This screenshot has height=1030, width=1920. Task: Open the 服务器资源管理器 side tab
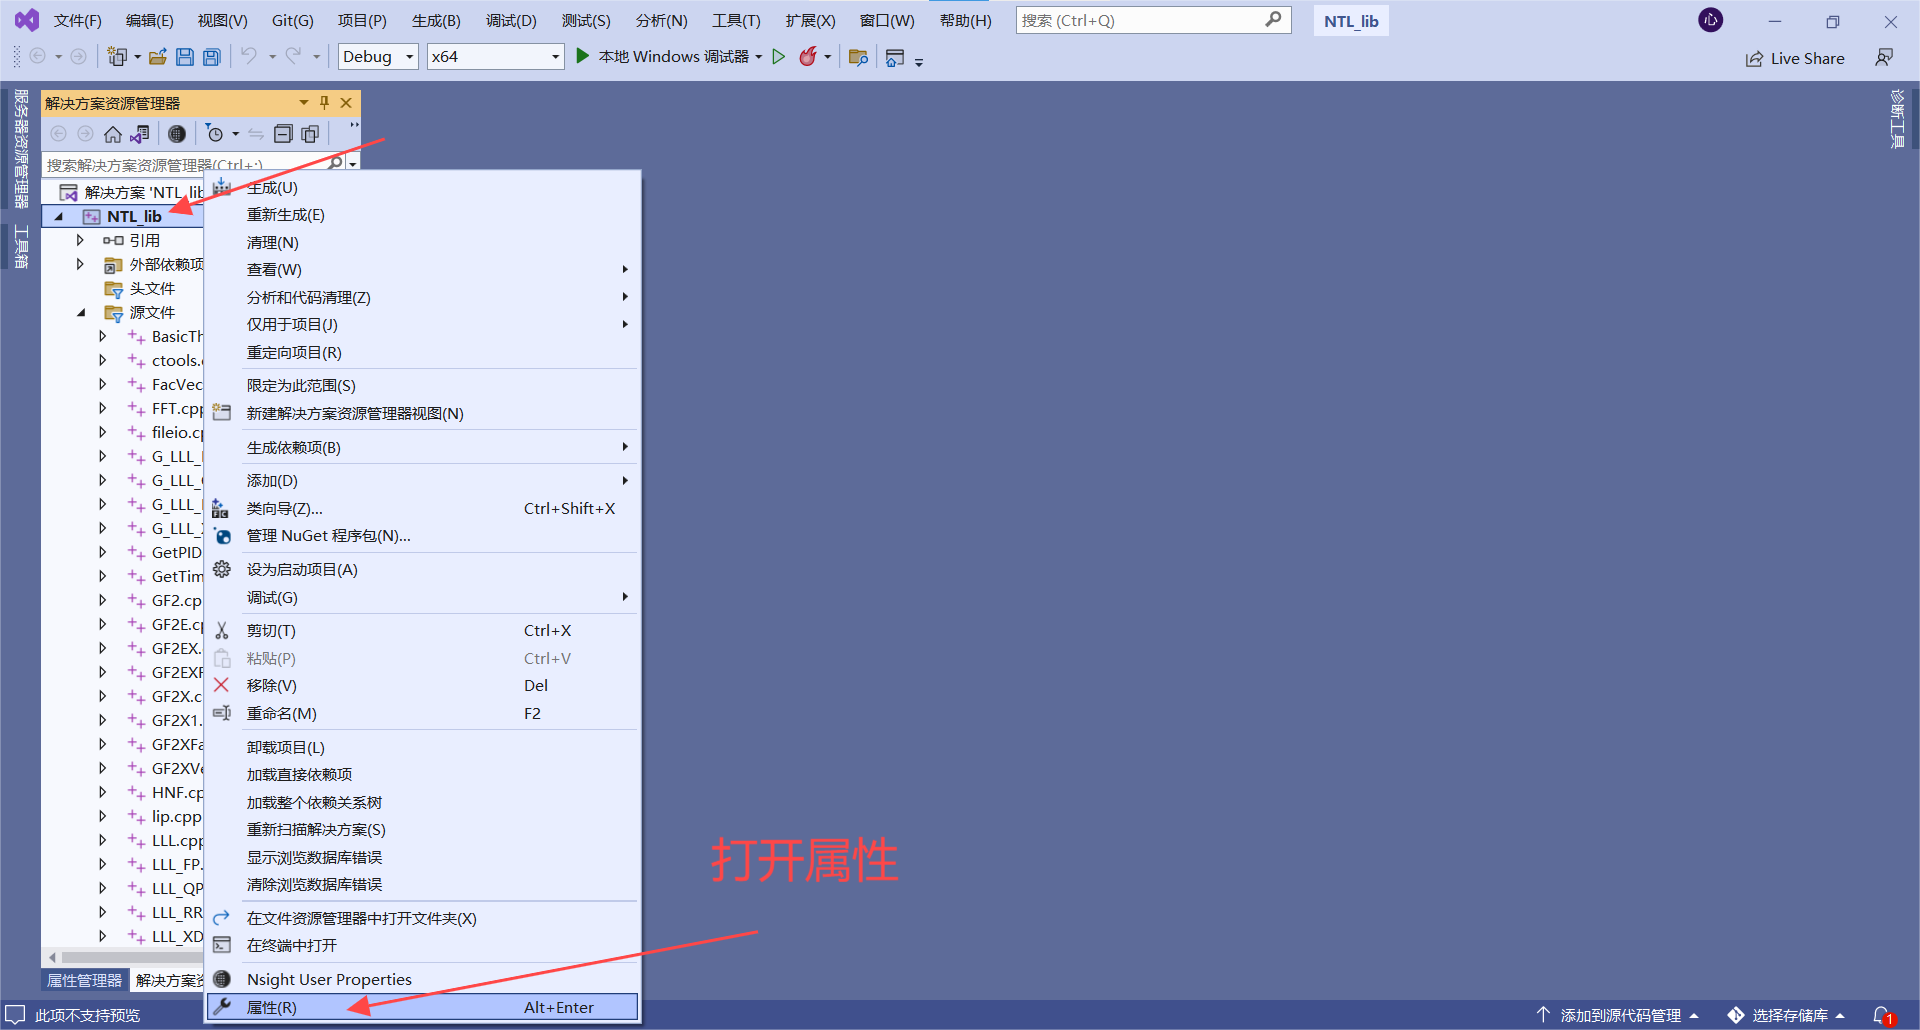pos(20,149)
